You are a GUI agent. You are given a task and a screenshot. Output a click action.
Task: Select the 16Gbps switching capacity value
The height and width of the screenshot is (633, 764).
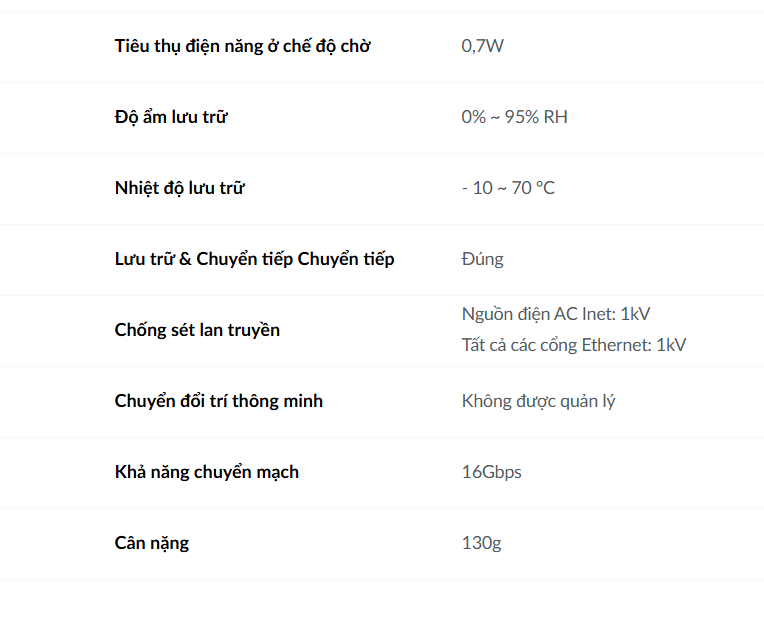click(491, 472)
